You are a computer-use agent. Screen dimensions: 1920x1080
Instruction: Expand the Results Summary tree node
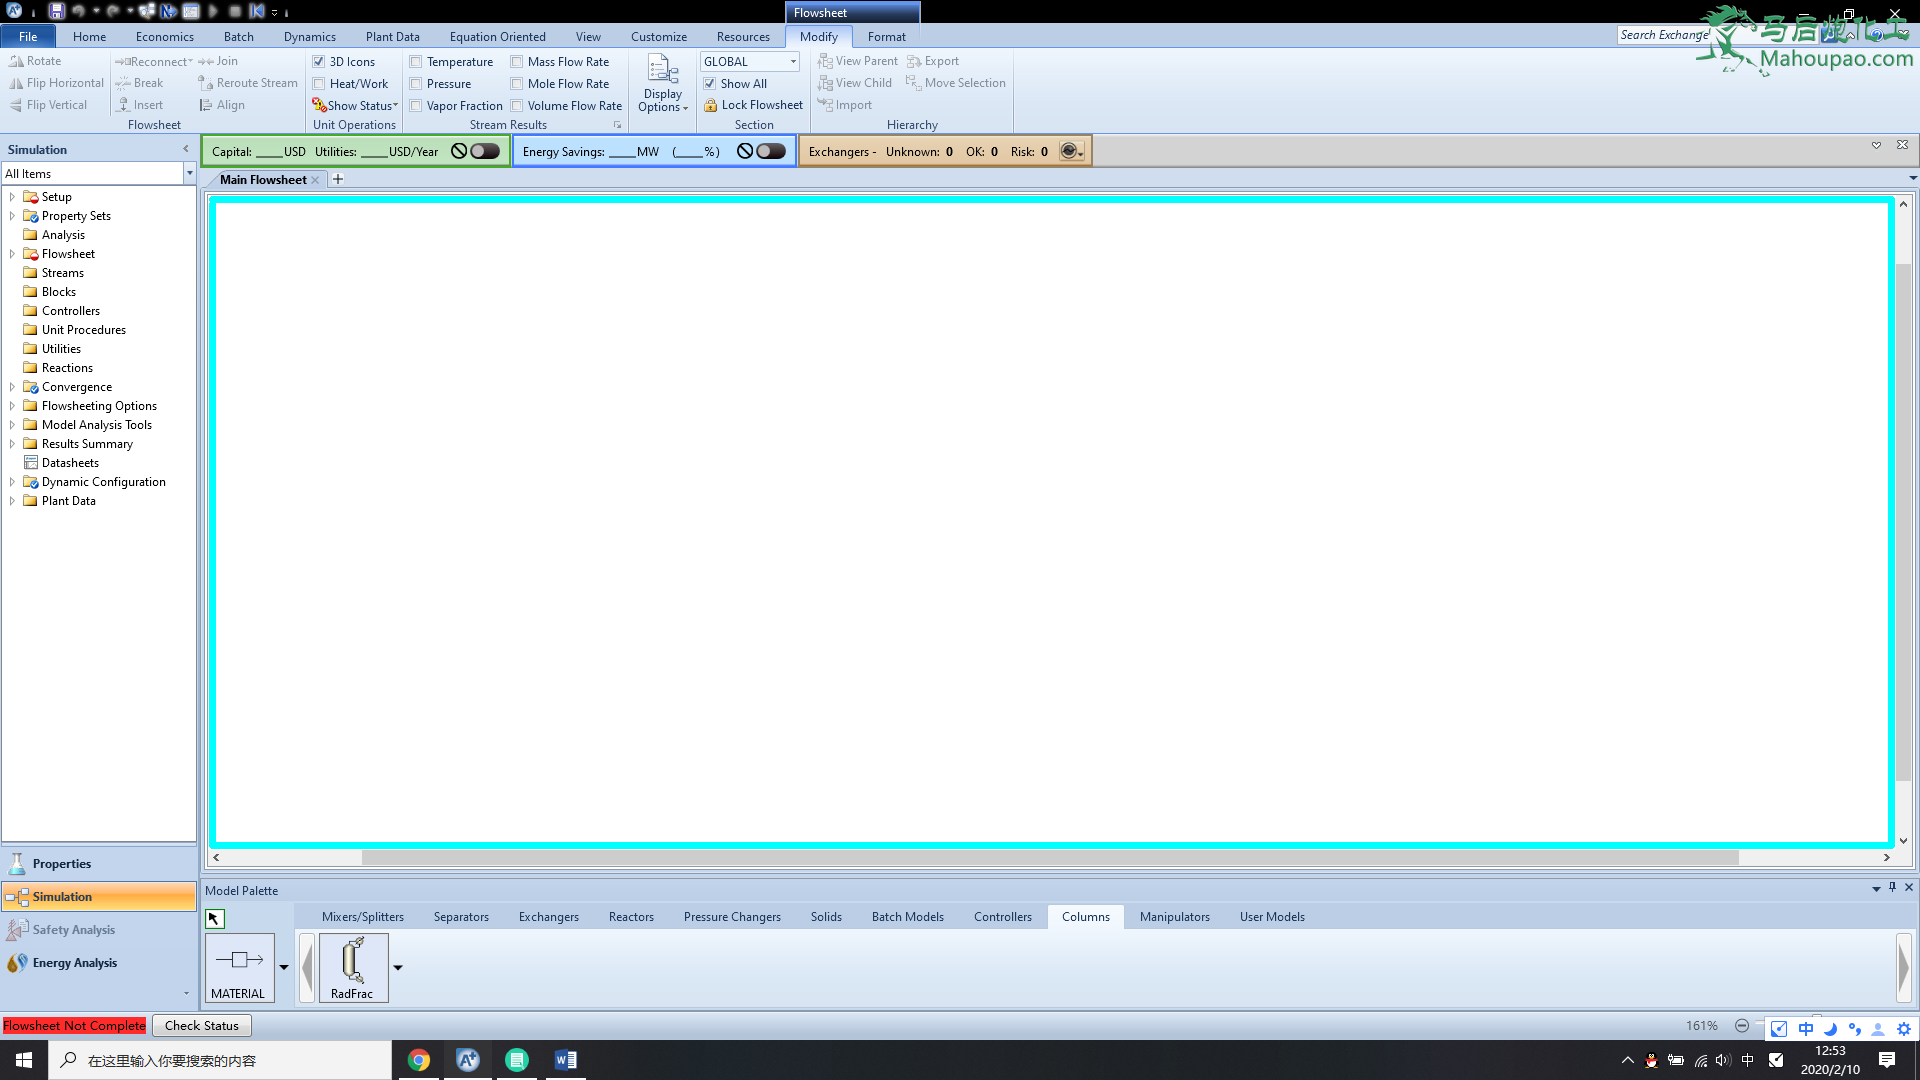(12, 444)
